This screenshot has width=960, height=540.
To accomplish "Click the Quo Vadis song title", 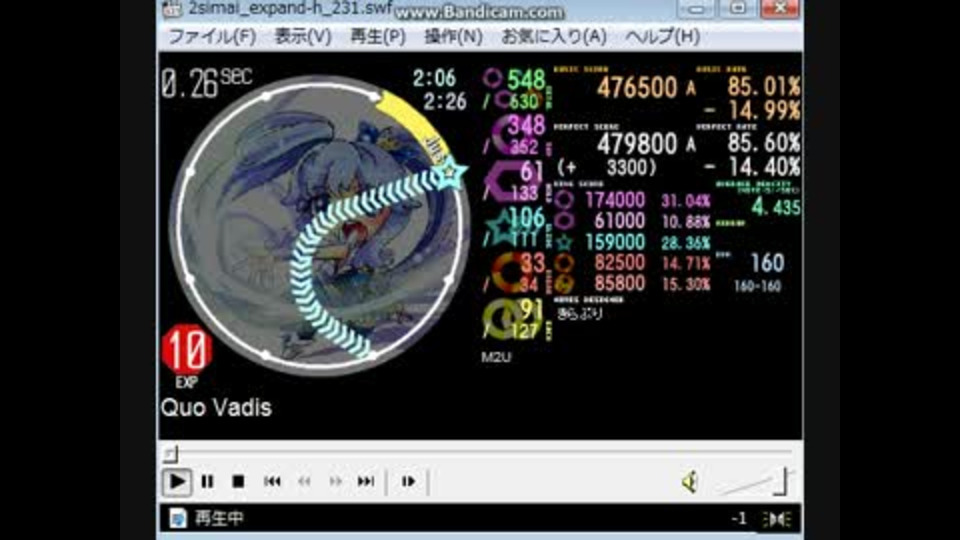I will tap(216, 408).
